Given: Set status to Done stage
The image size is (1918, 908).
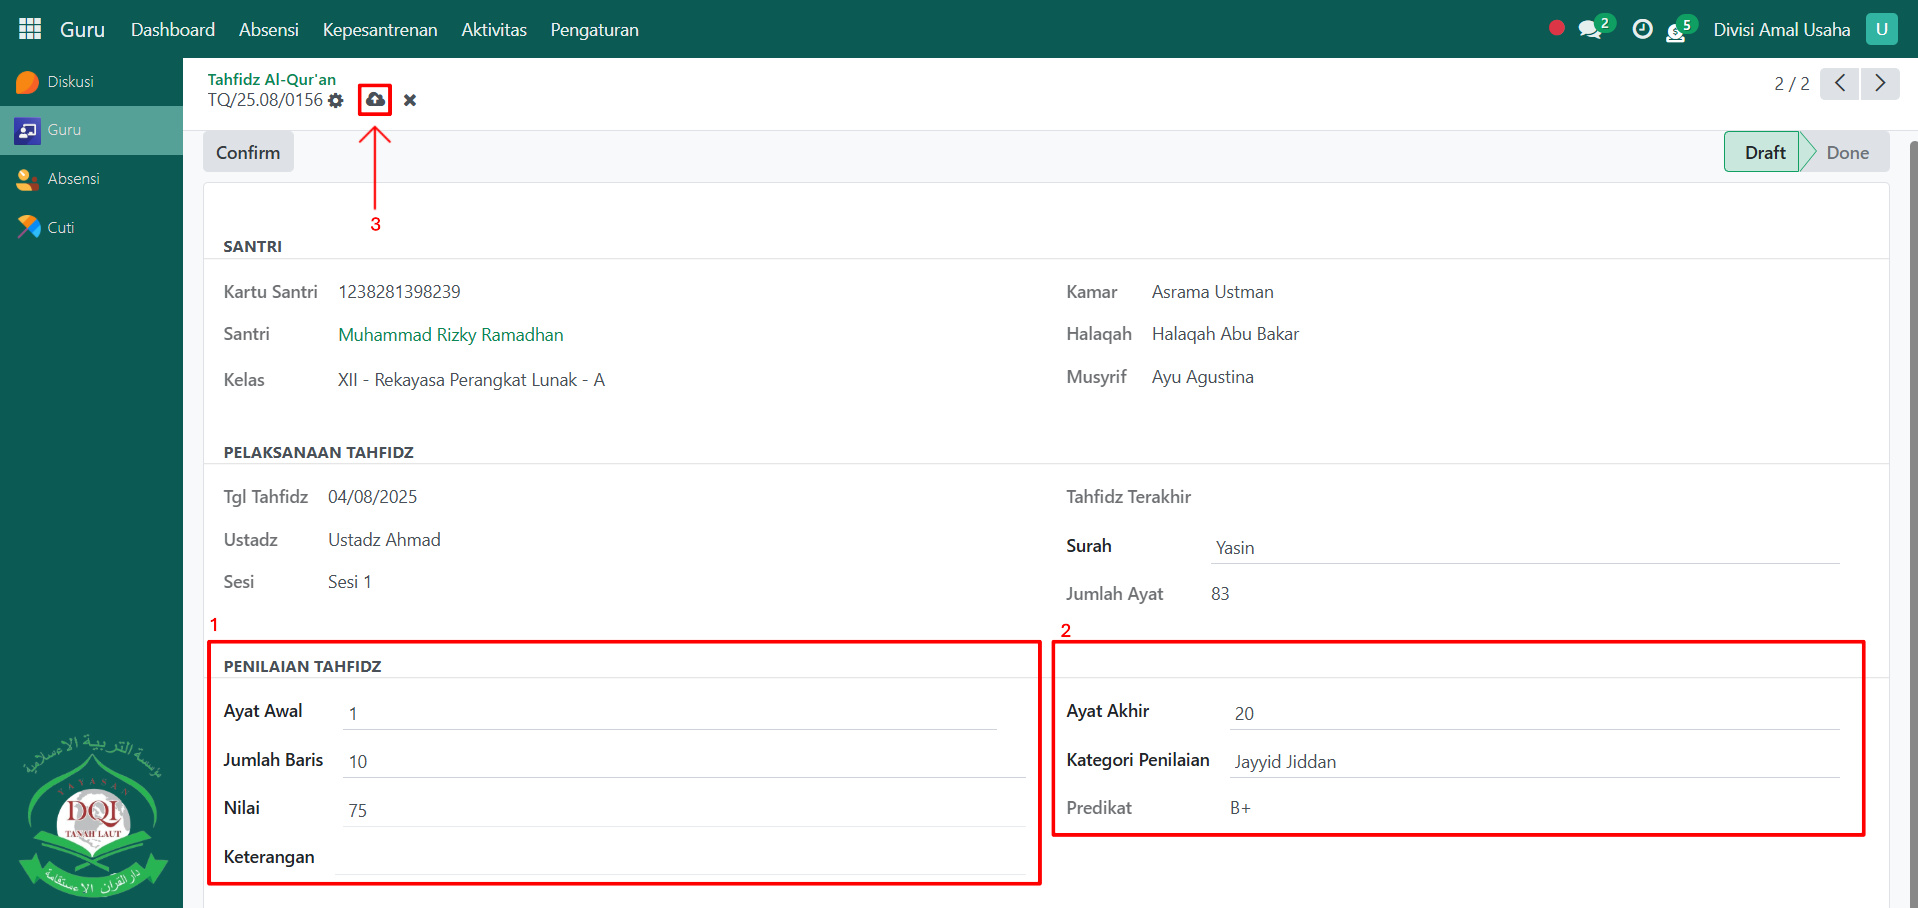Looking at the screenshot, I should click(1846, 153).
